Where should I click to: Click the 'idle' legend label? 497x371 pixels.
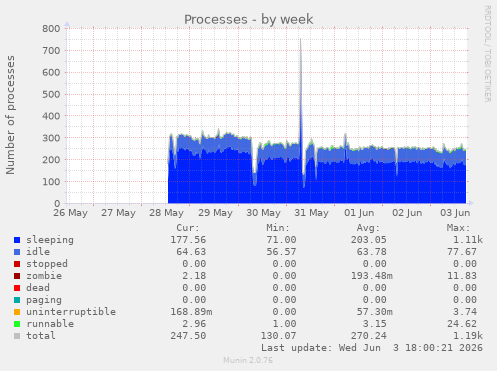(38, 252)
